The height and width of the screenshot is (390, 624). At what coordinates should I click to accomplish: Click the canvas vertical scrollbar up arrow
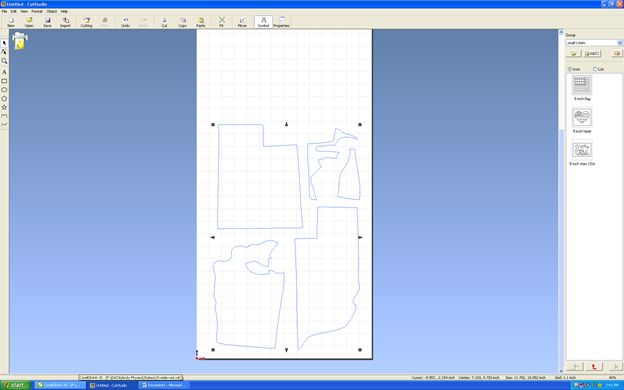point(561,32)
